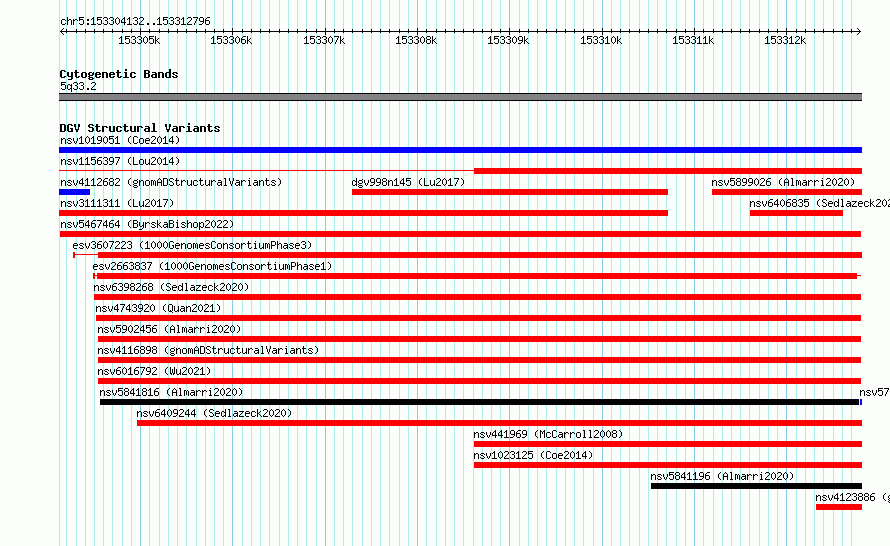The image size is (890, 546).
Task: Click the nsv6409244 red variant bar
Action: pyautogui.click(x=499, y=423)
